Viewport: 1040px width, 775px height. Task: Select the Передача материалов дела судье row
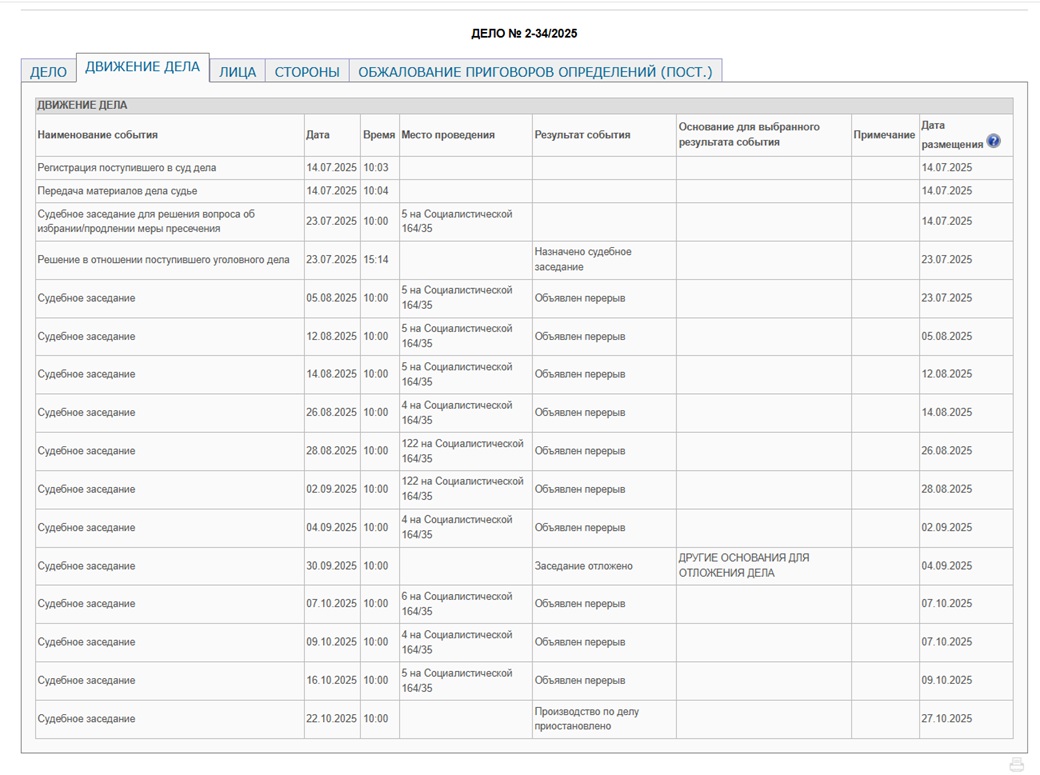coord(117,191)
